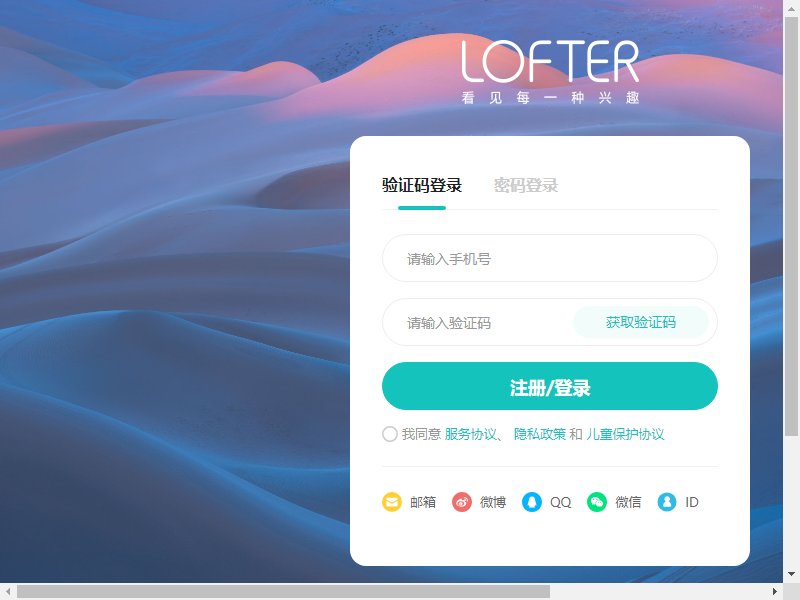Click the blue ID user icon

pos(666,502)
